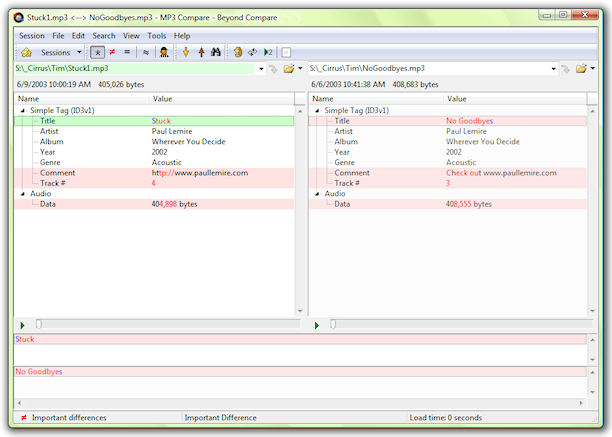Toggle Show Same (equals sign) filter
Viewport: 612px width, 437px height.
tap(127, 52)
